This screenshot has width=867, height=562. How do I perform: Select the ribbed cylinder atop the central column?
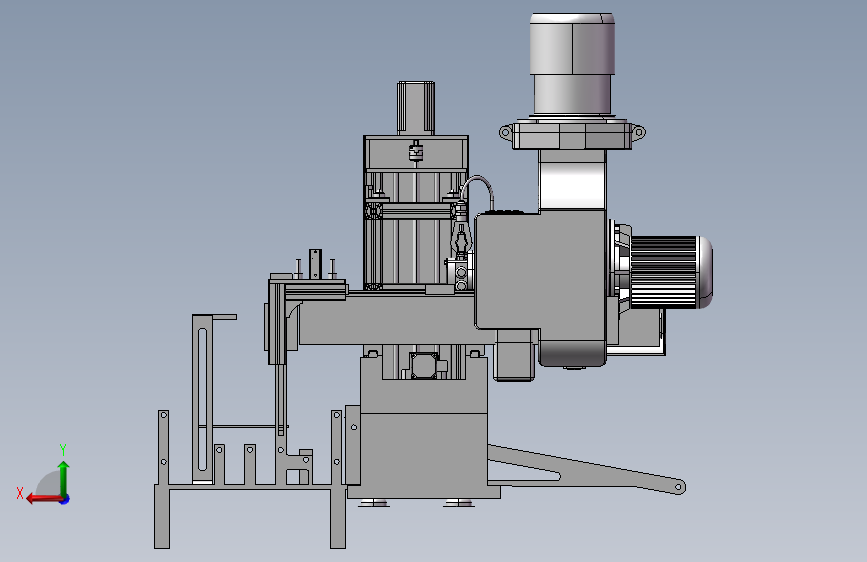click(x=416, y=107)
